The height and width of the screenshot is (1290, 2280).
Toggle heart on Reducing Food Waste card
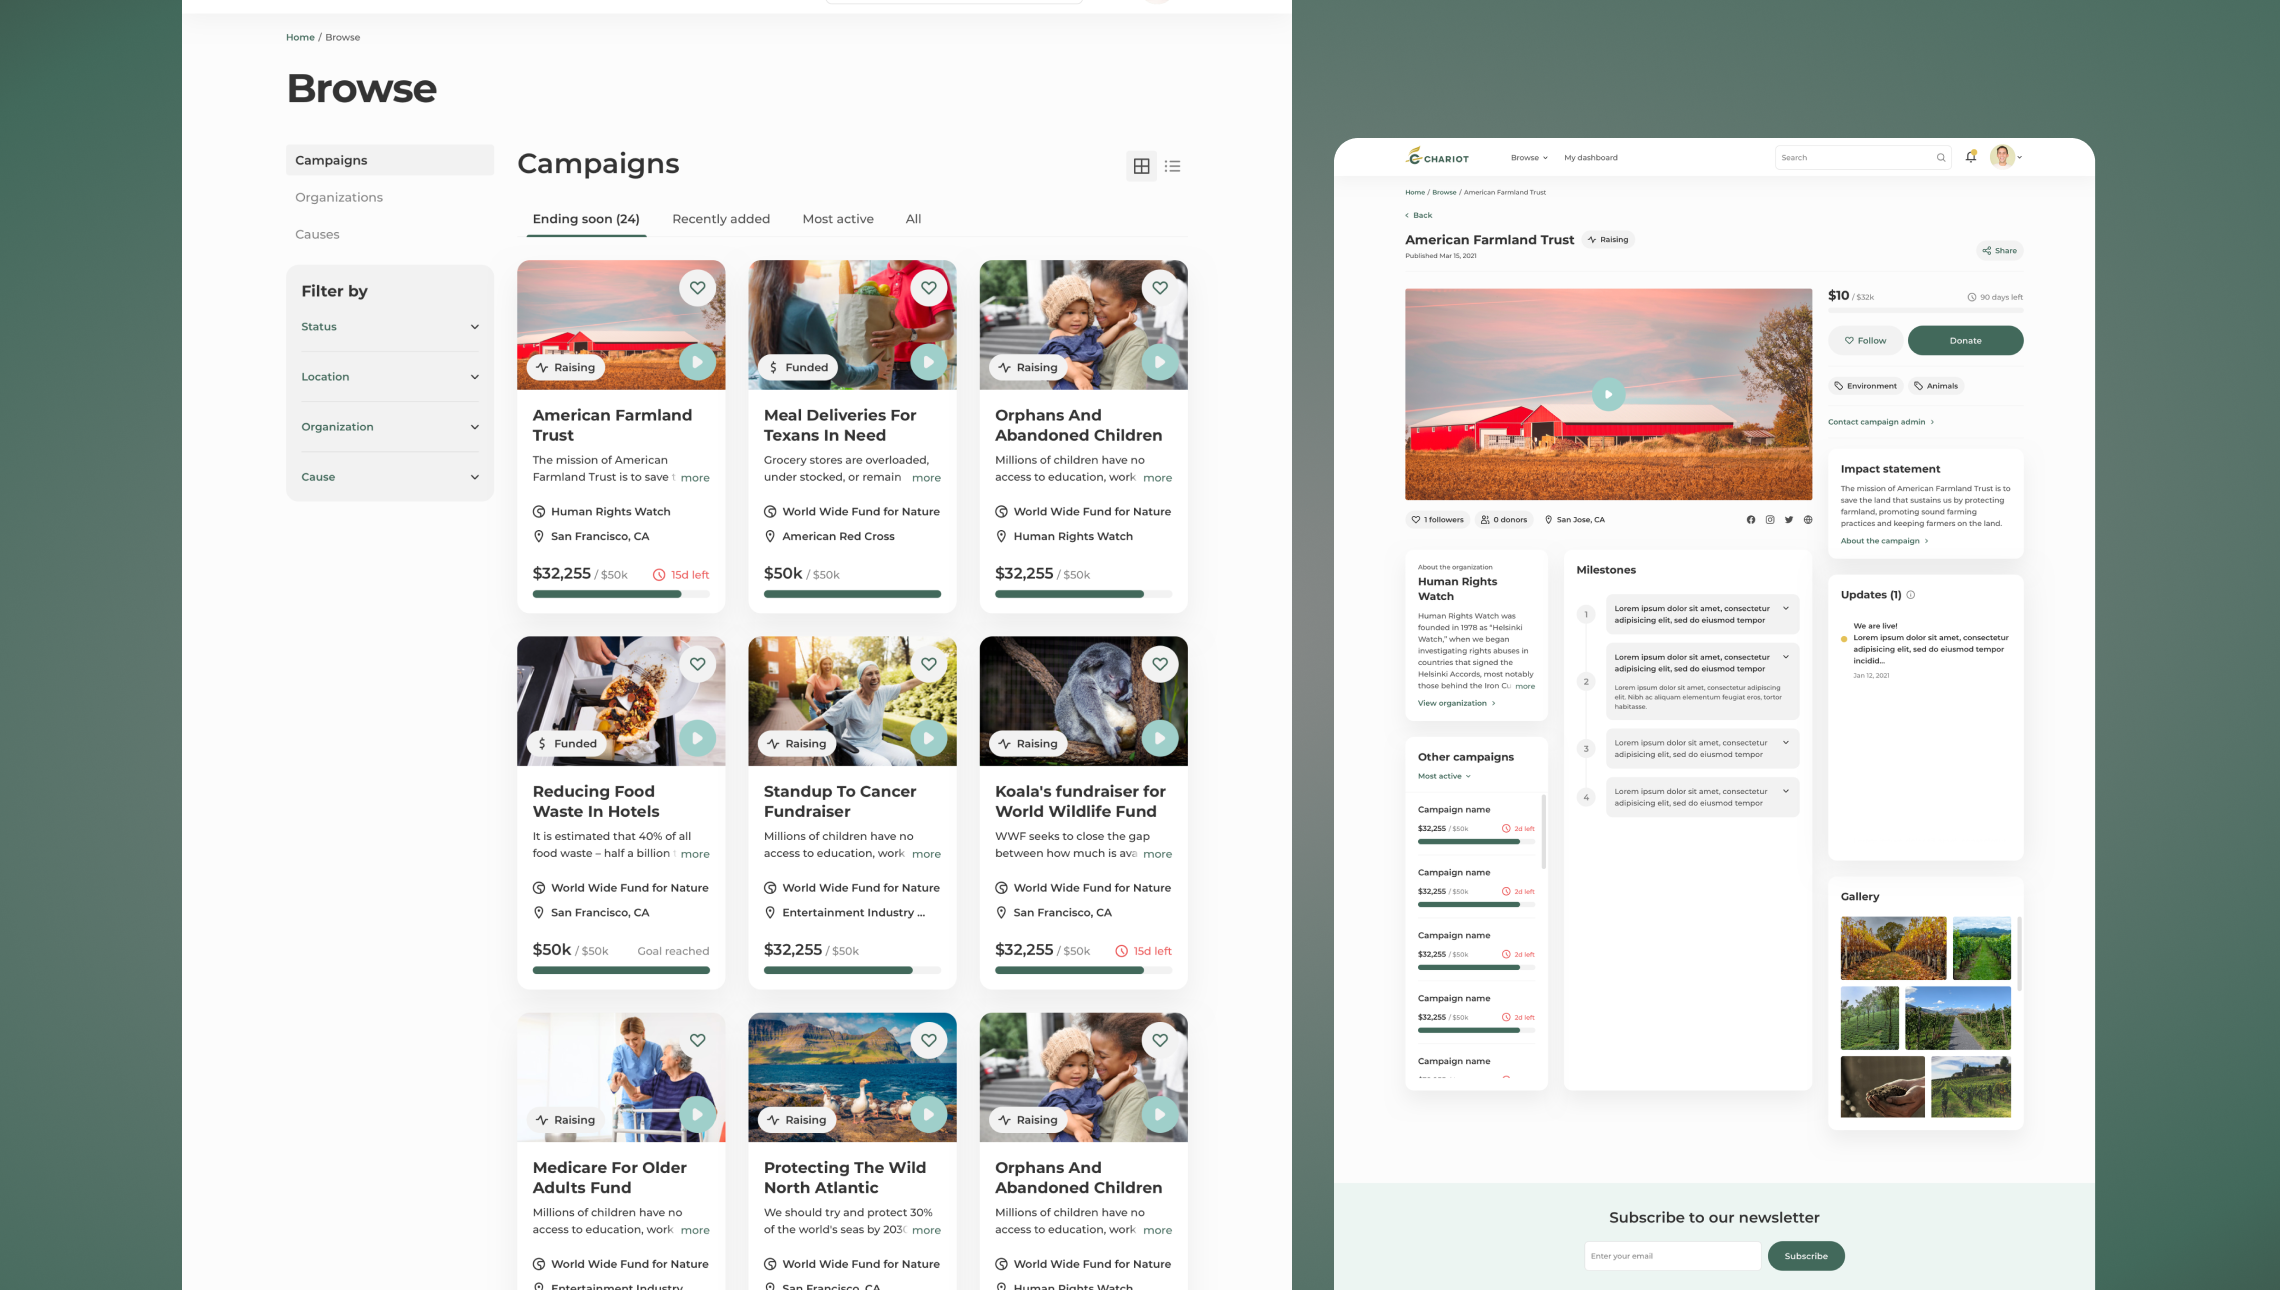[697, 664]
